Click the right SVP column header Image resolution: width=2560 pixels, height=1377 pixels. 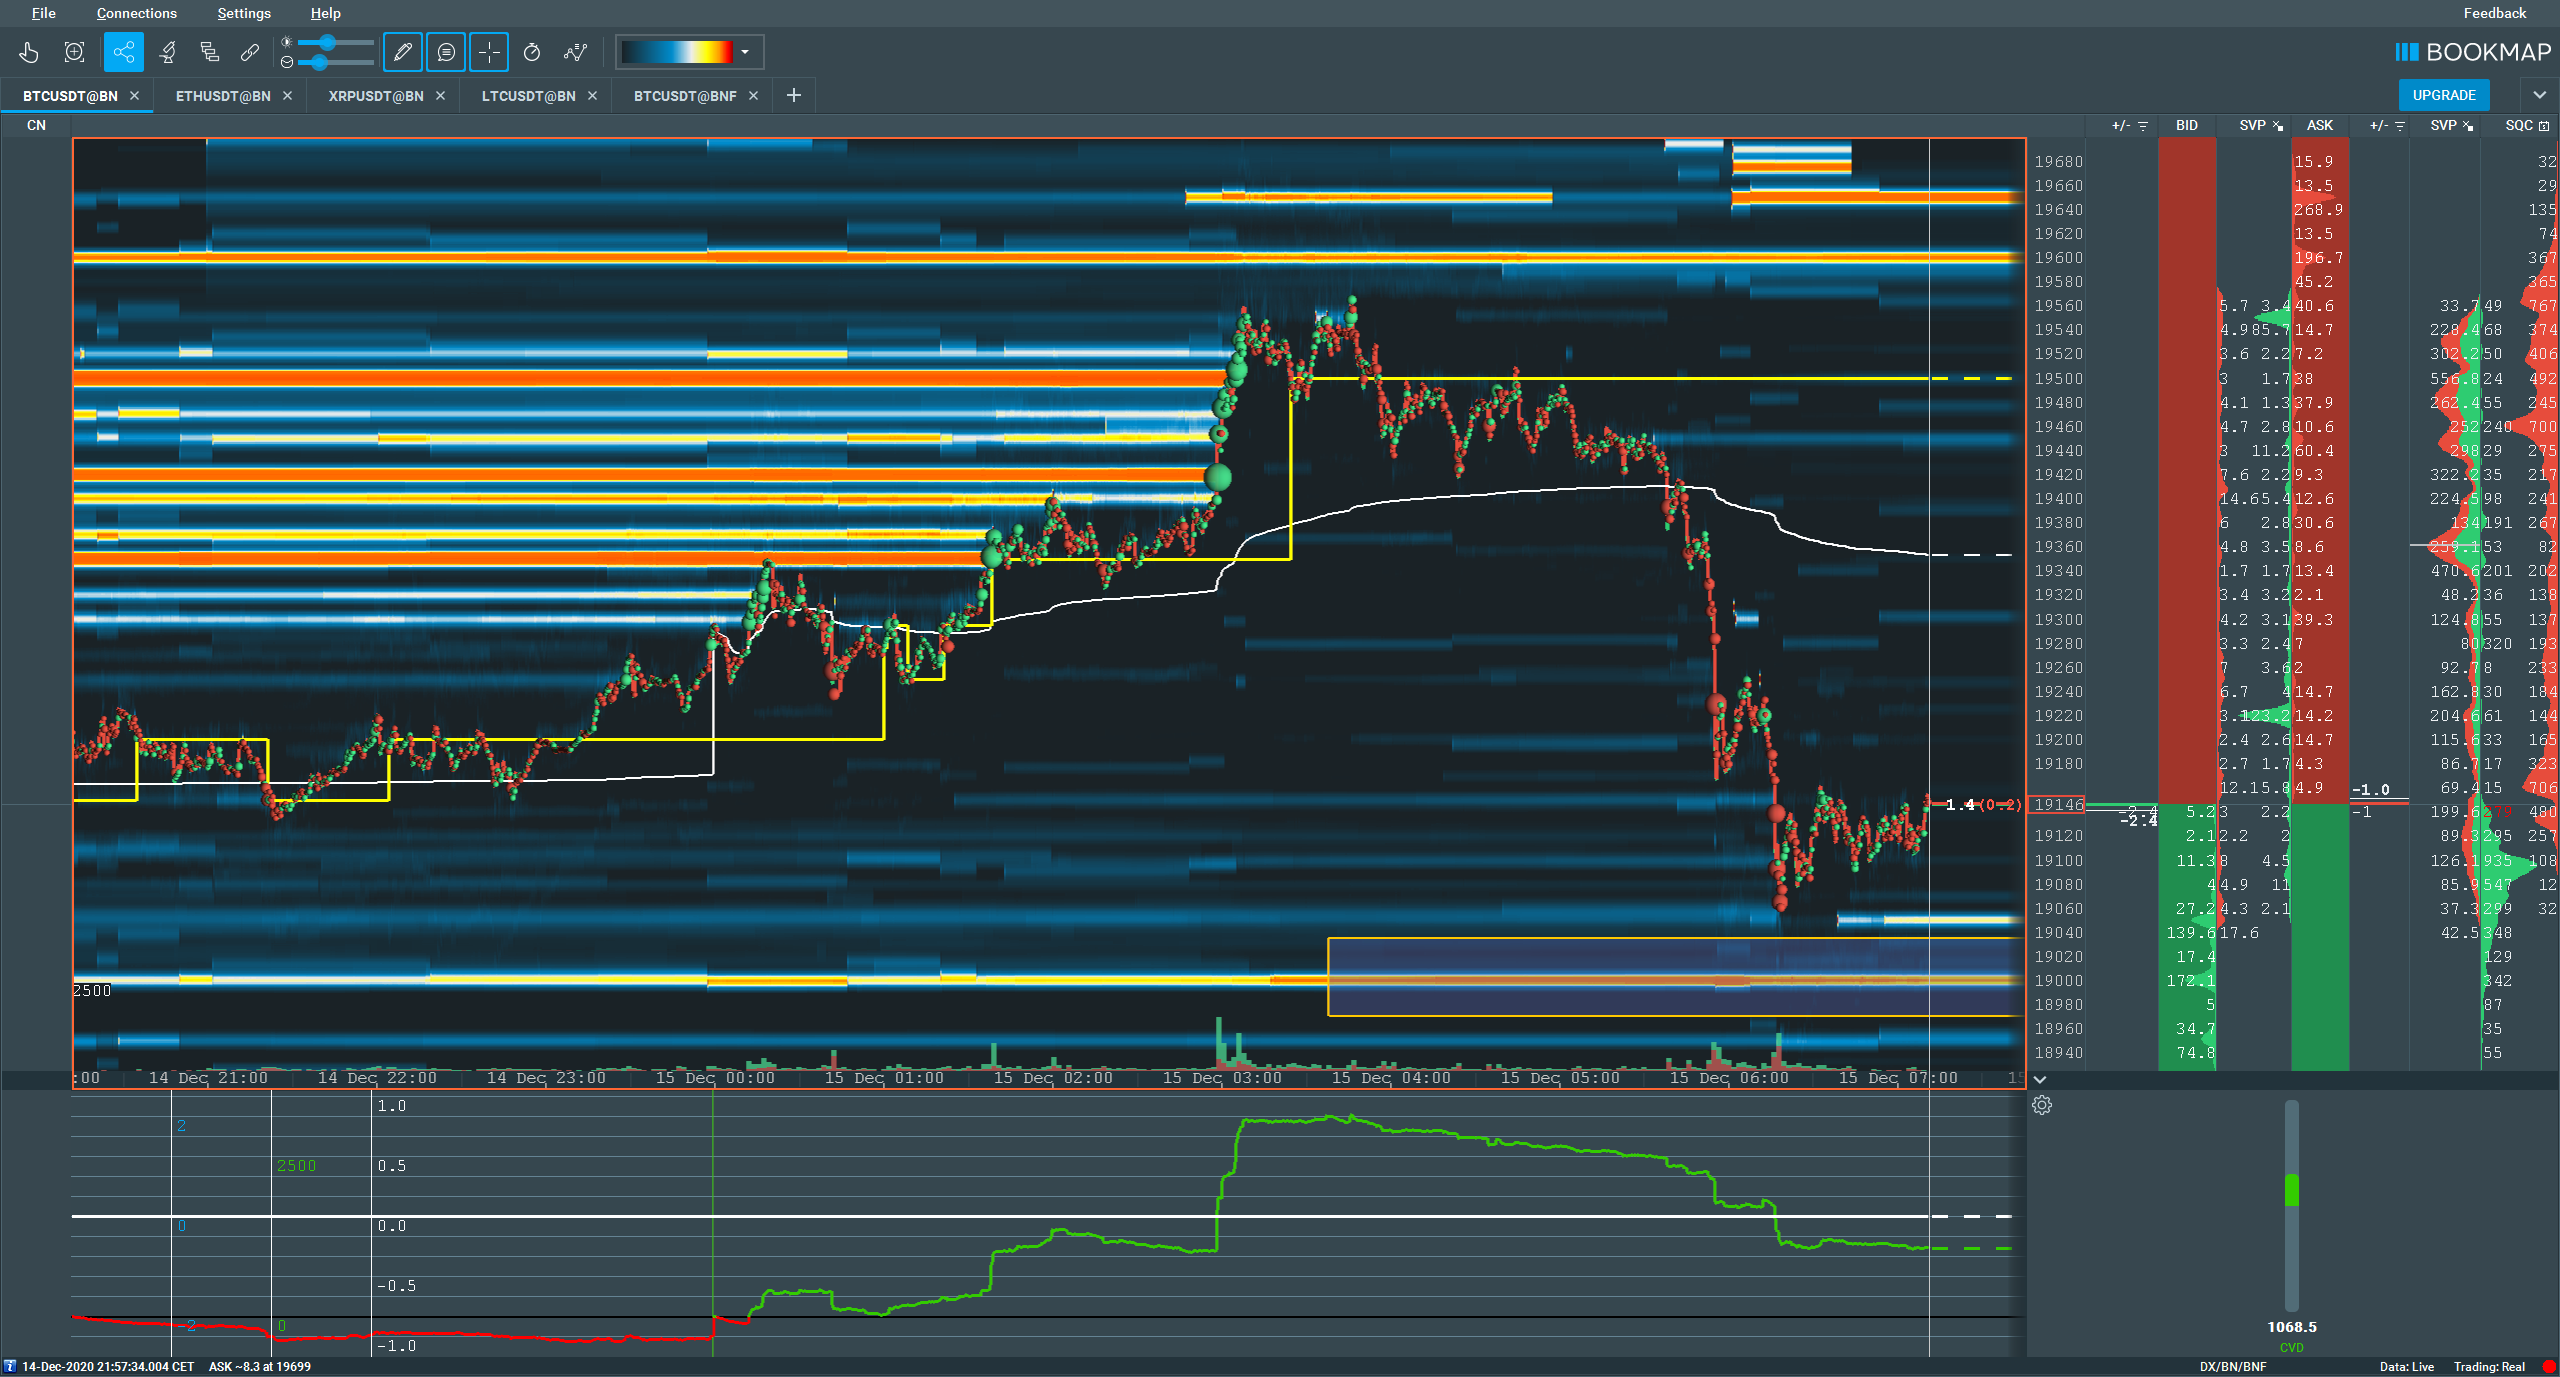[2443, 125]
